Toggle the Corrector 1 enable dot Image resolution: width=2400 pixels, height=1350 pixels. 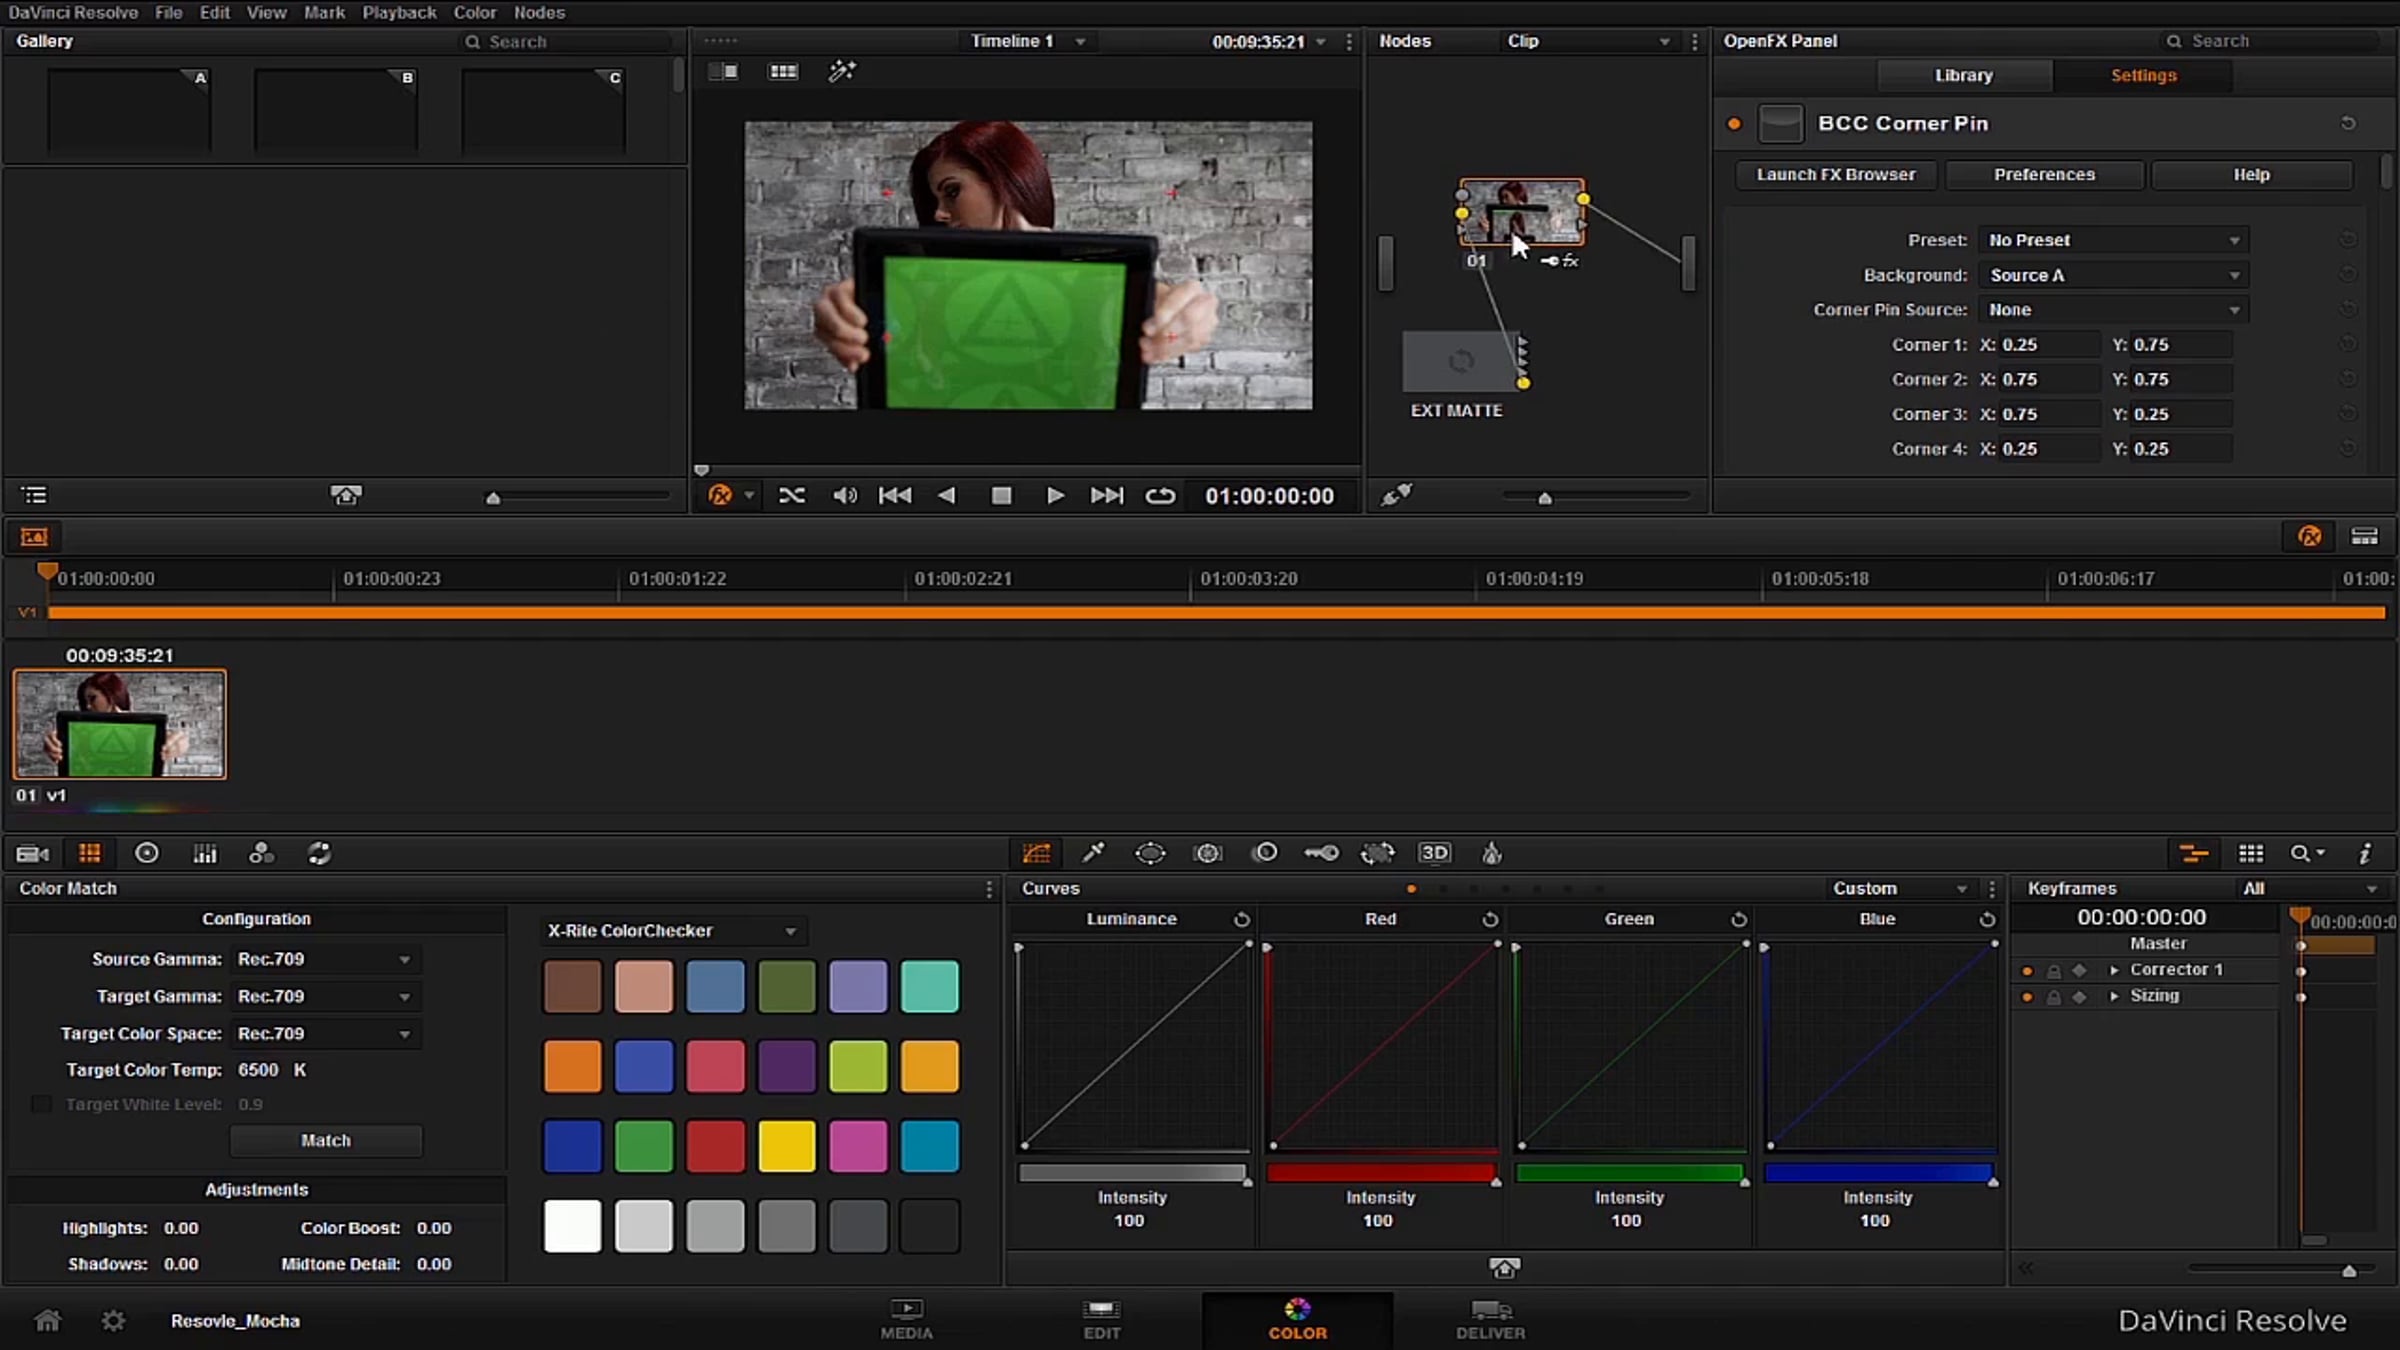pyautogui.click(x=2027, y=970)
